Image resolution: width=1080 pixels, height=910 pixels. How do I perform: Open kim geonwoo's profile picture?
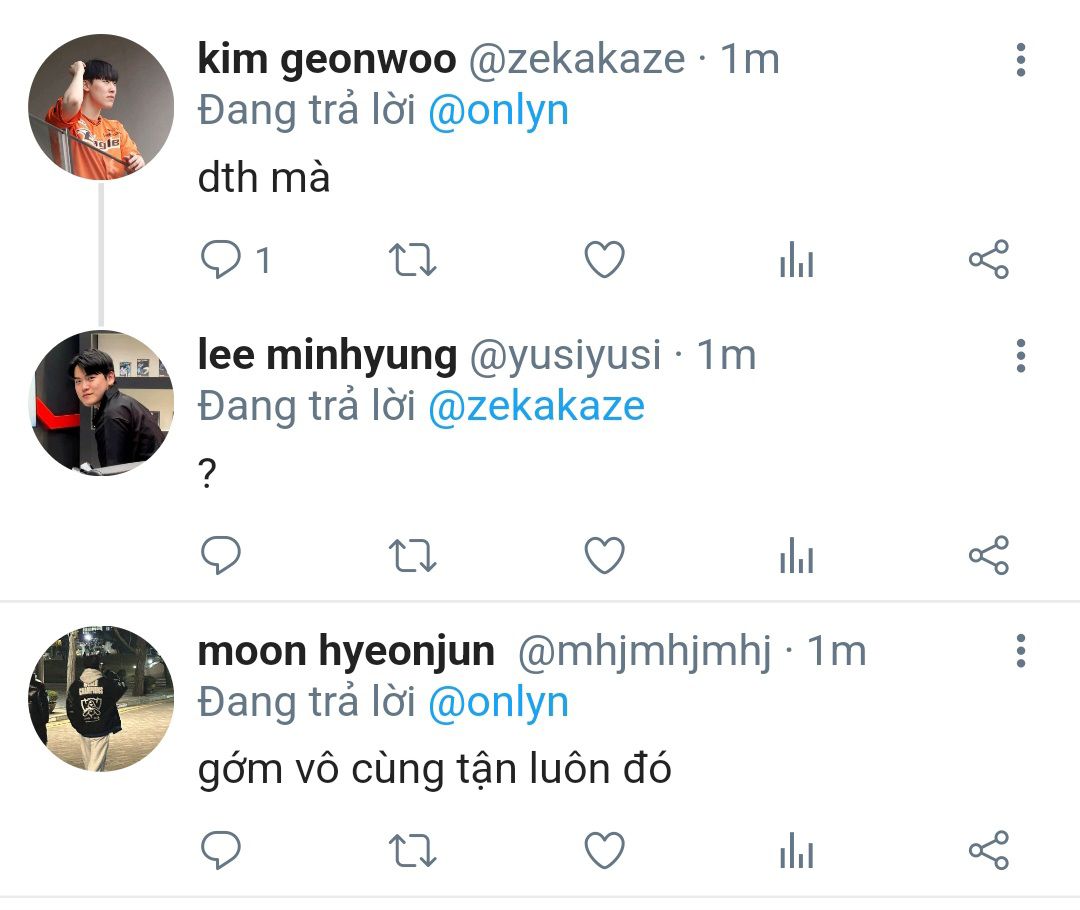pyautogui.click(x=101, y=107)
